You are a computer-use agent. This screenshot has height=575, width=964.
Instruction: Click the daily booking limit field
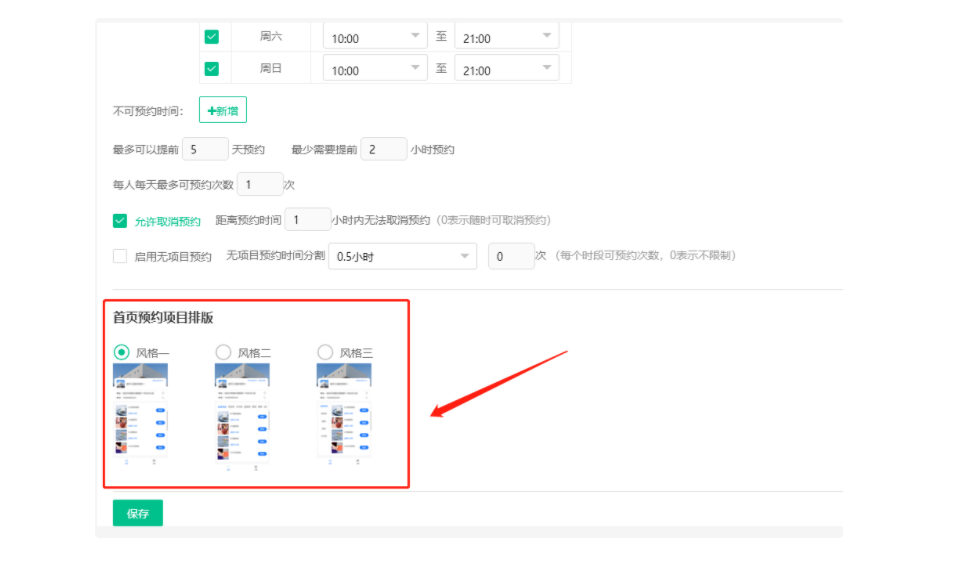[x=259, y=185]
